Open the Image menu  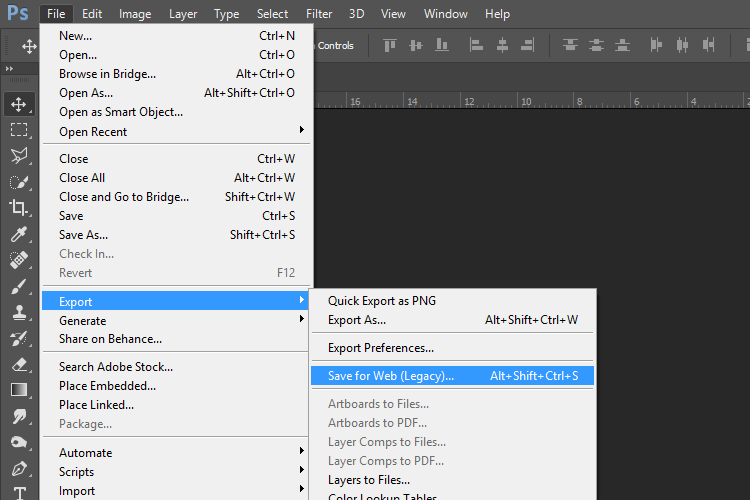tap(135, 14)
